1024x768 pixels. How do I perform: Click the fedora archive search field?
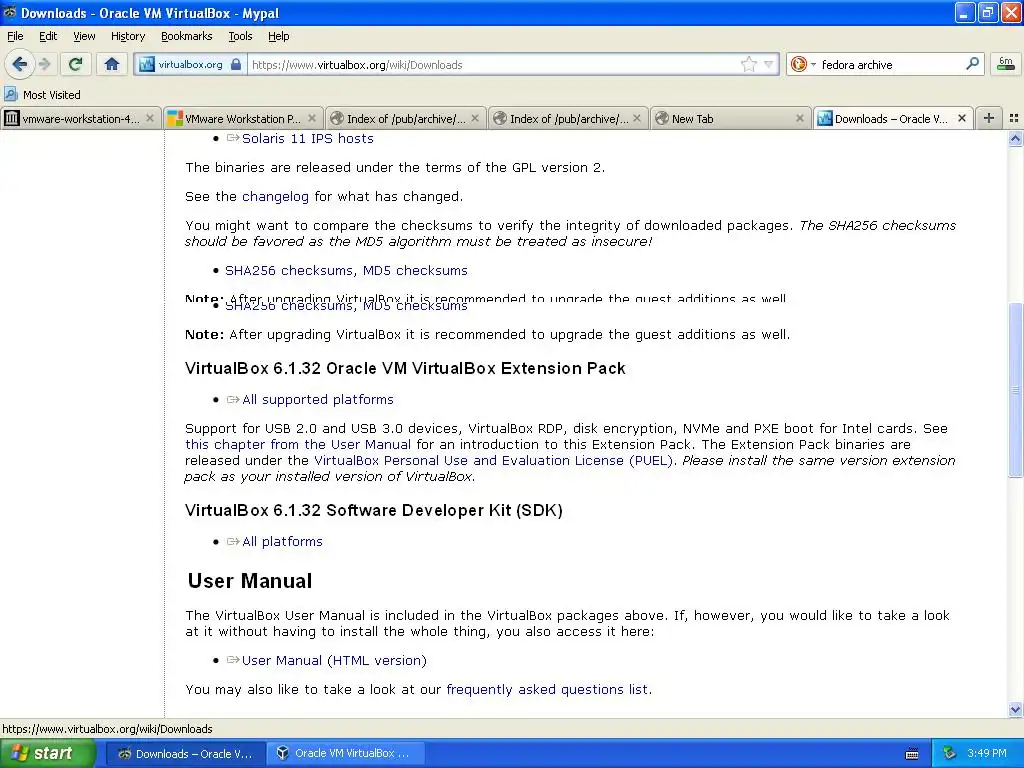click(891, 65)
